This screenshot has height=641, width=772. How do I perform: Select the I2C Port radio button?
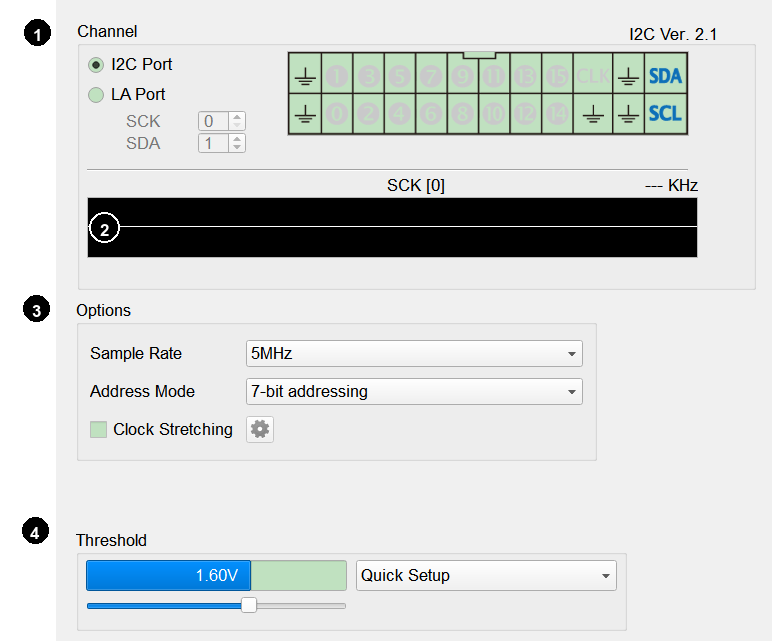96,65
